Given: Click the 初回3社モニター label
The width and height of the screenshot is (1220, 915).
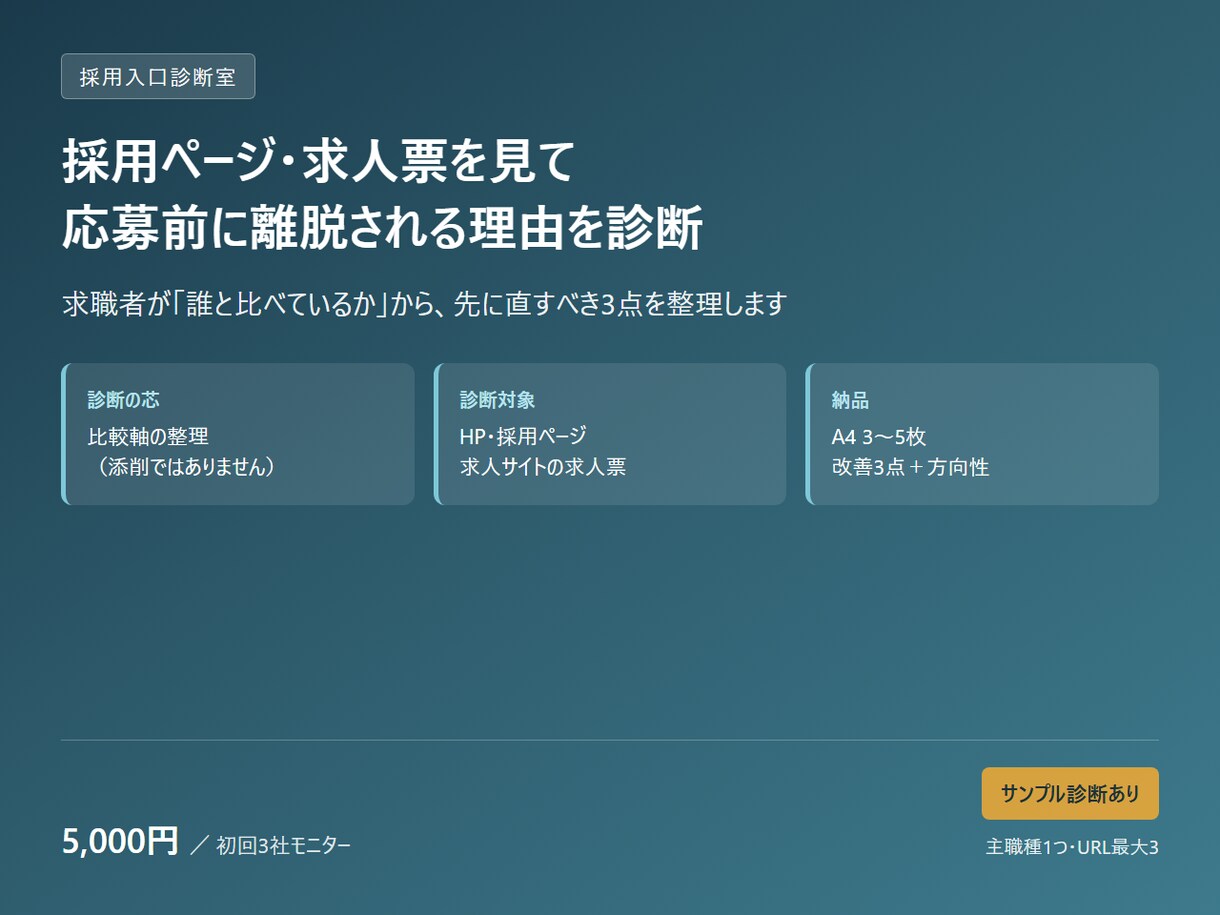Looking at the screenshot, I should pyautogui.click(x=284, y=846).
